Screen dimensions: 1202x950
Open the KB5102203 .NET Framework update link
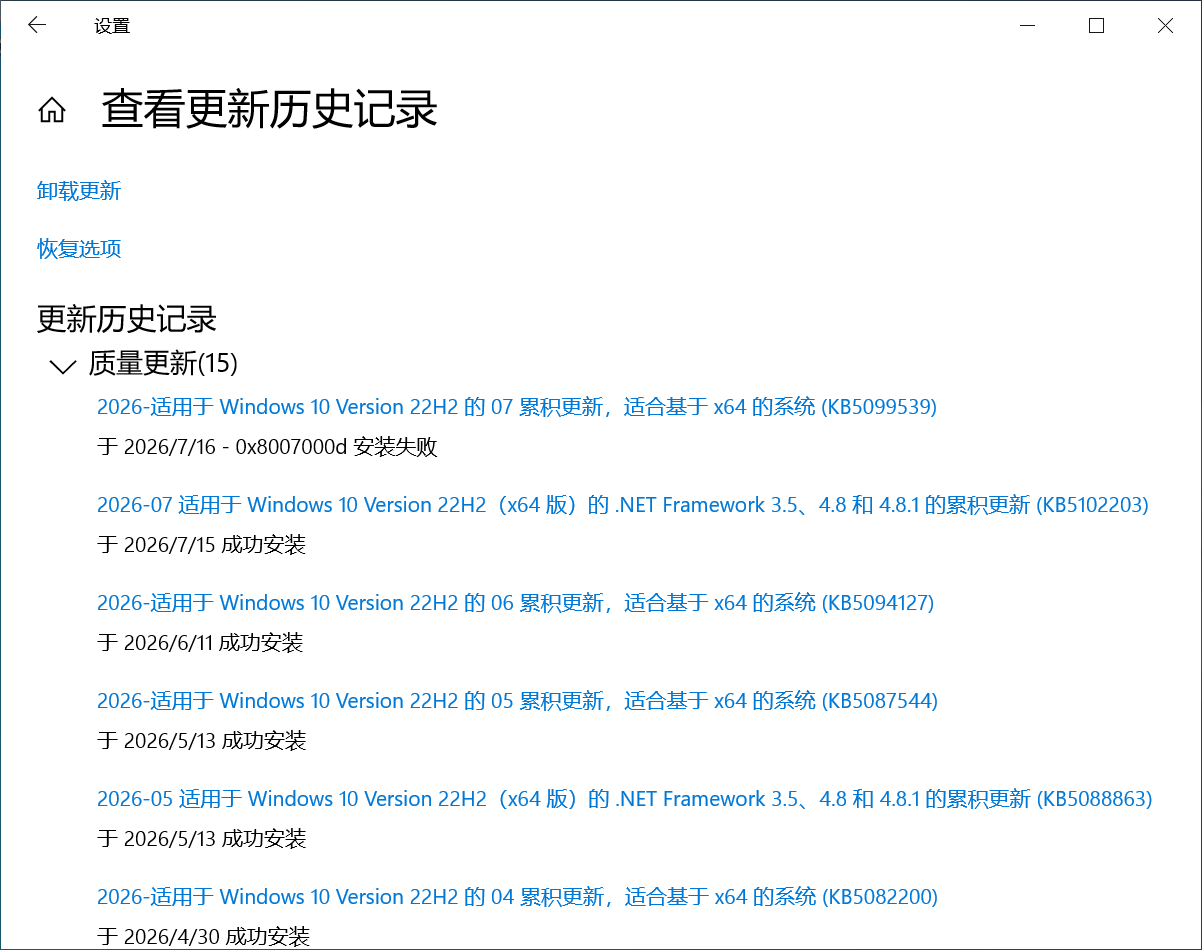[x=623, y=505]
